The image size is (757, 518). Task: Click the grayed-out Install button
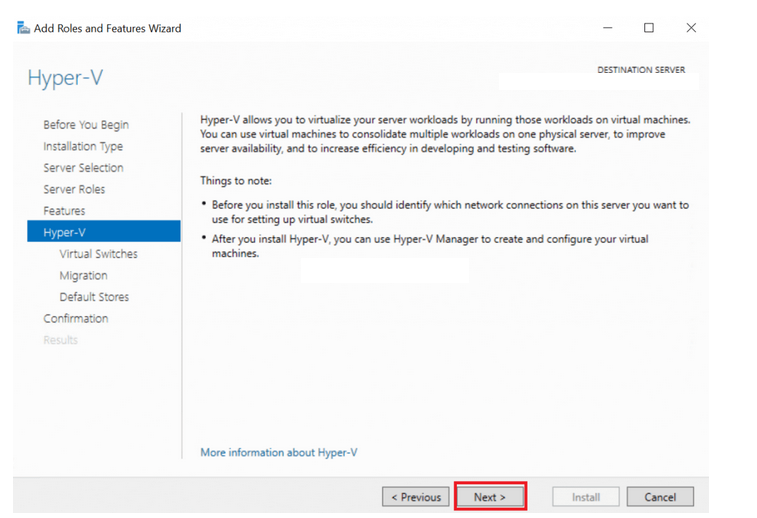[586, 497]
